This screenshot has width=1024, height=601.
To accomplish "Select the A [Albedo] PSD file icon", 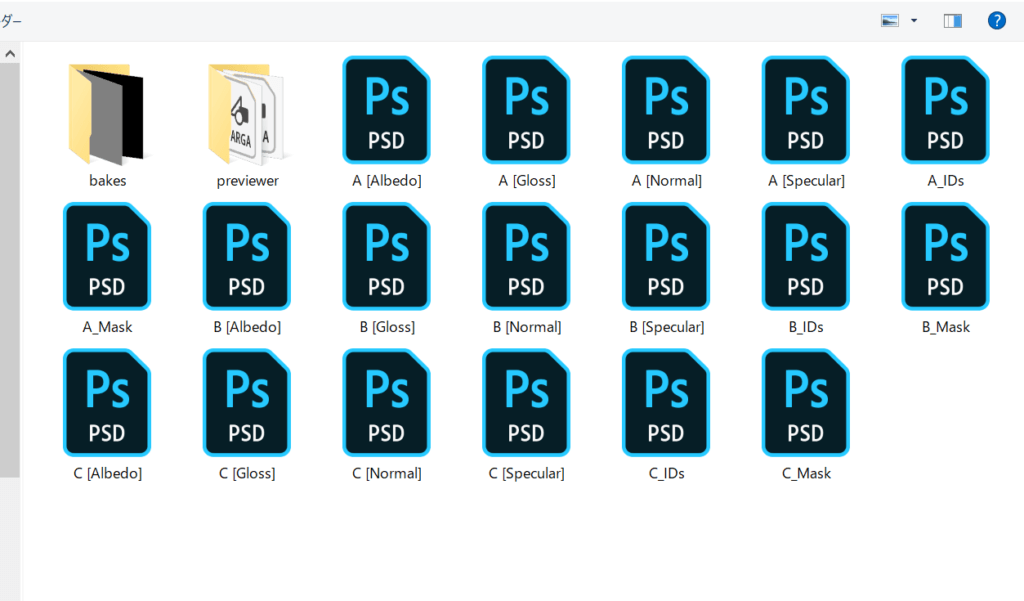I will [x=387, y=110].
